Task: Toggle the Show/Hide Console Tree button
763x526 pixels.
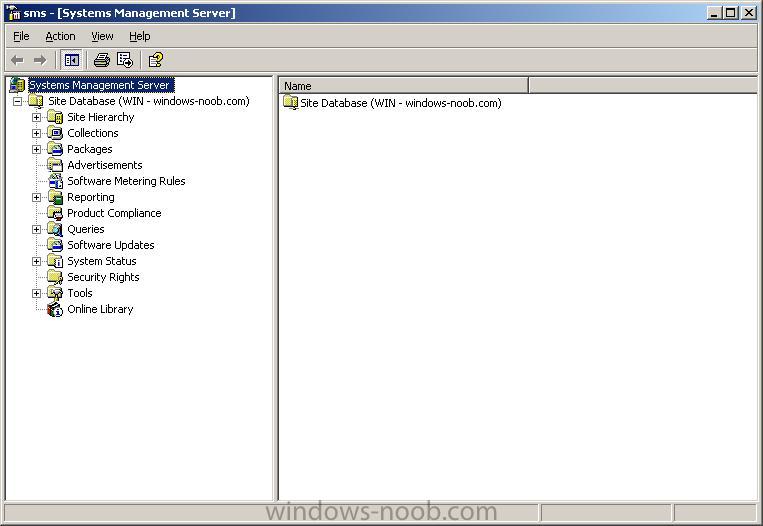Action: [x=72, y=60]
